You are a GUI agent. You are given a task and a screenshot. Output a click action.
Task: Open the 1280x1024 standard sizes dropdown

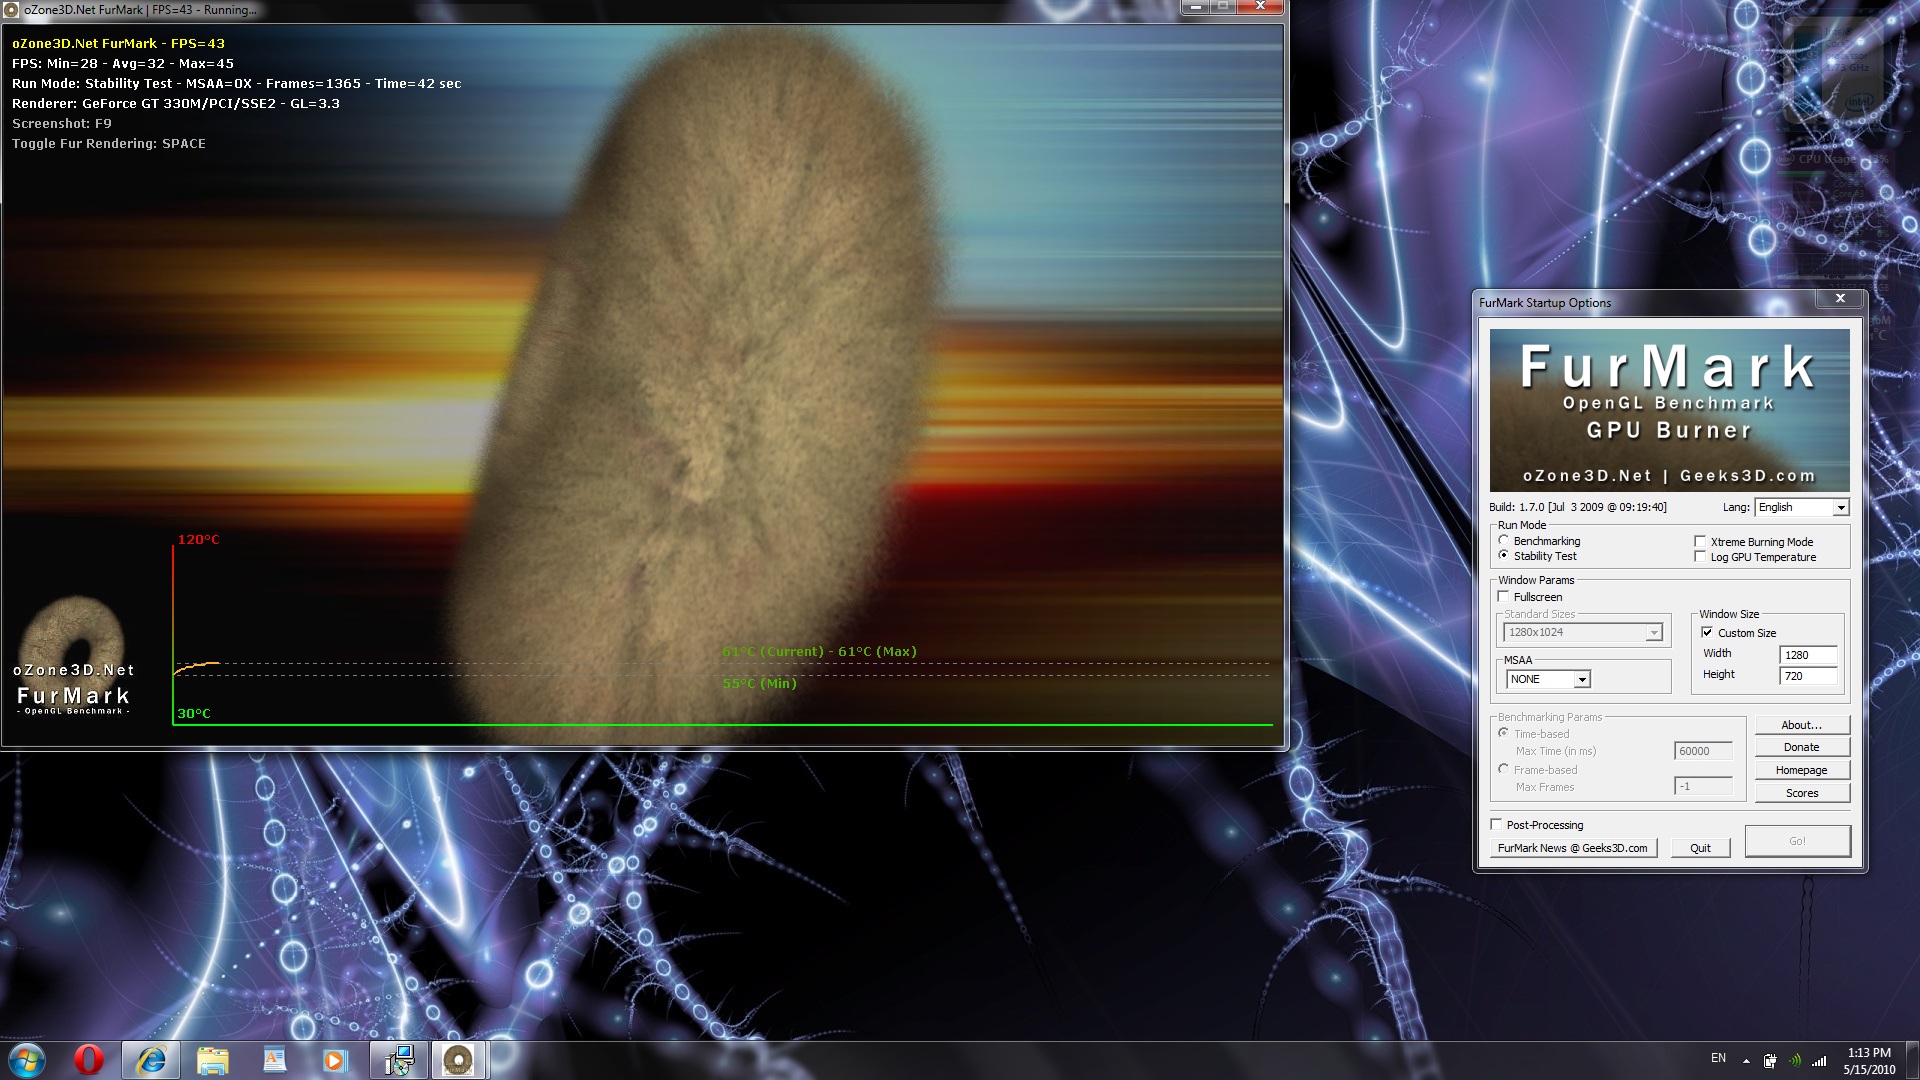(1583, 633)
